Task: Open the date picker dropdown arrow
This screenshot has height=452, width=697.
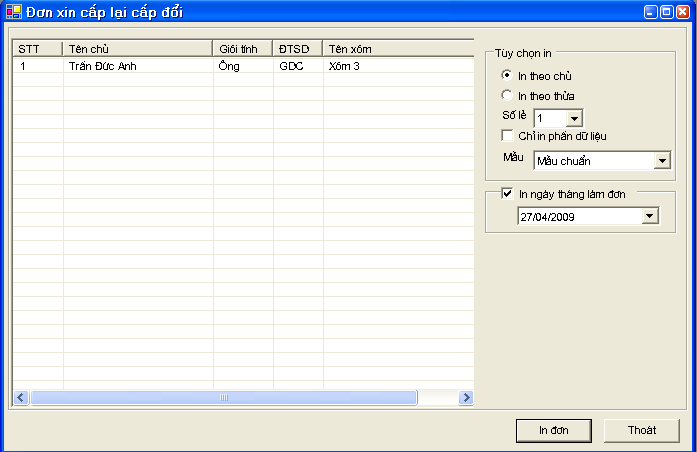Action: coord(650,216)
